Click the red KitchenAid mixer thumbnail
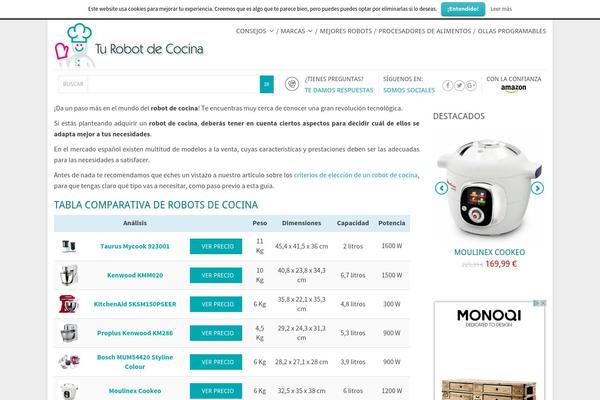Screen dimensions: 600x400 (x=68, y=304)
